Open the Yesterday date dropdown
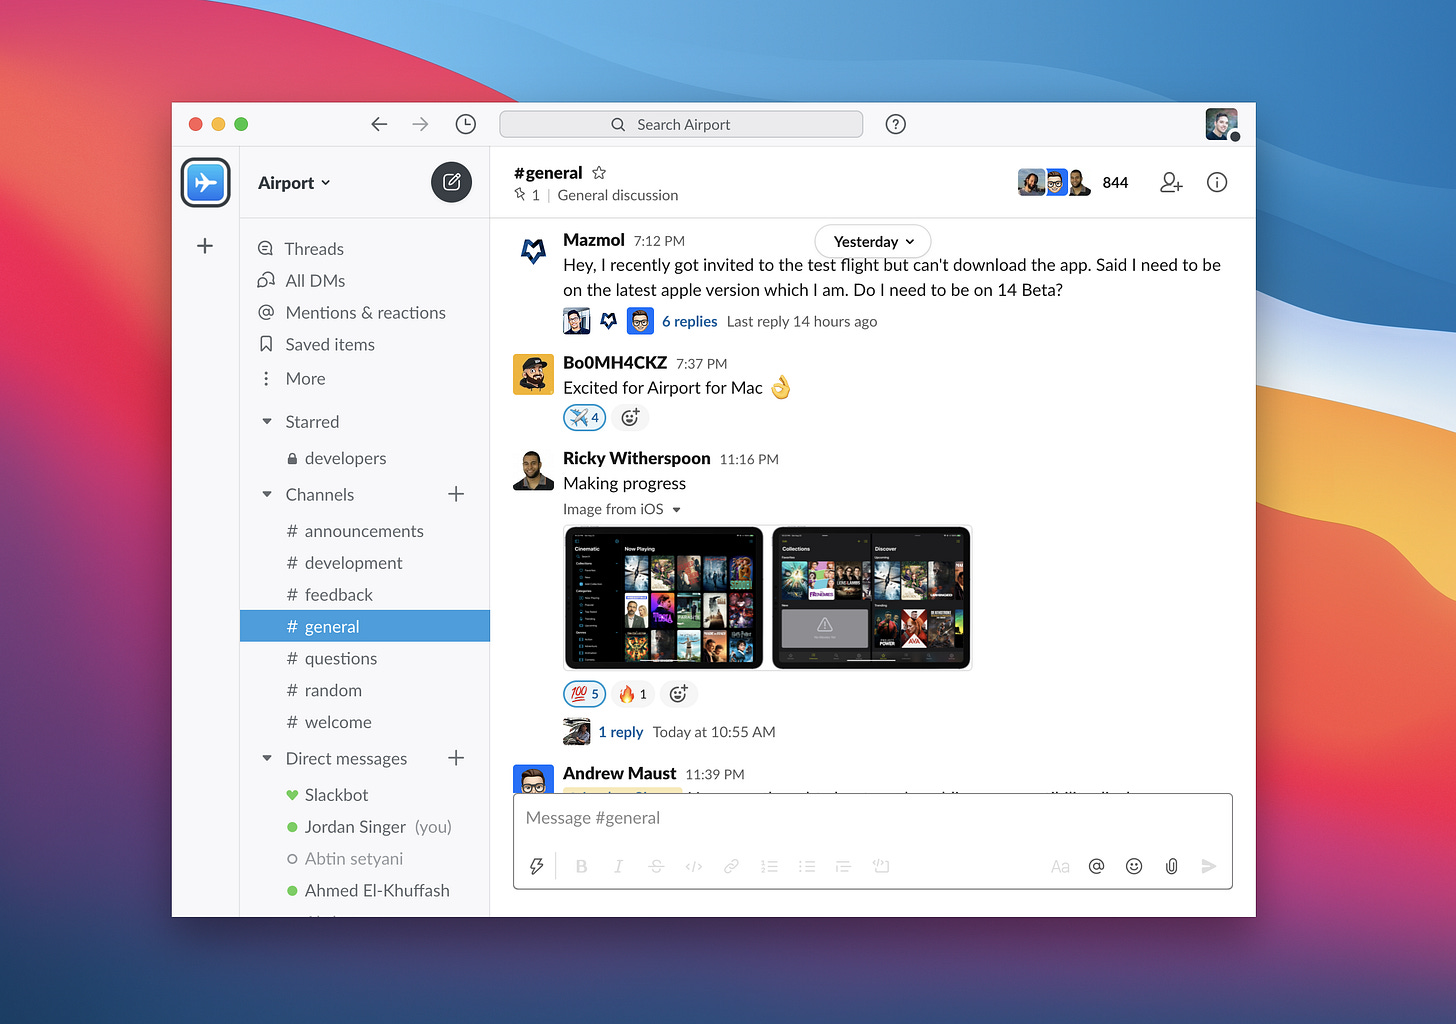This screenshot has height=1024, width=1456. pyautogui.click(x=873, y=241)
